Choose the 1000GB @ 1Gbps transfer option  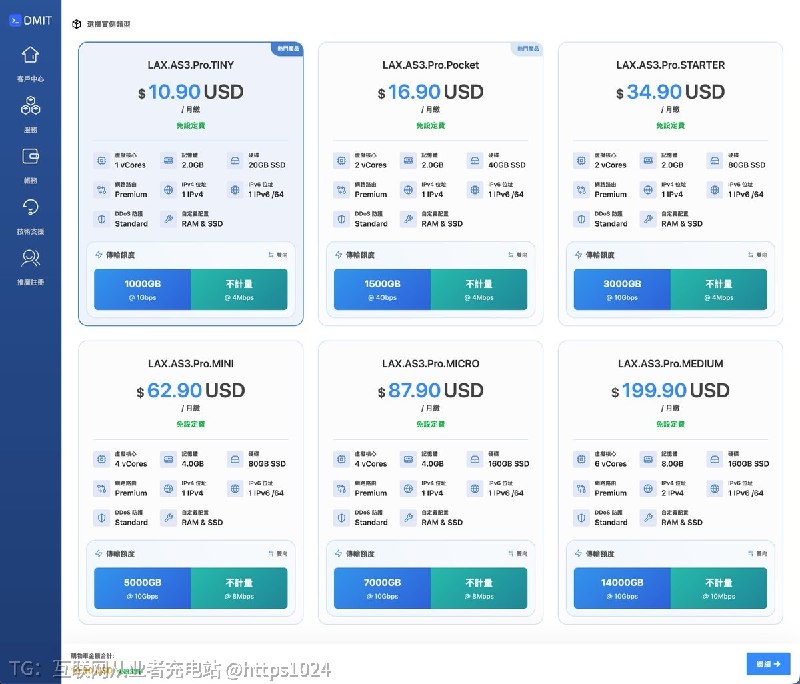click(142, 289)
